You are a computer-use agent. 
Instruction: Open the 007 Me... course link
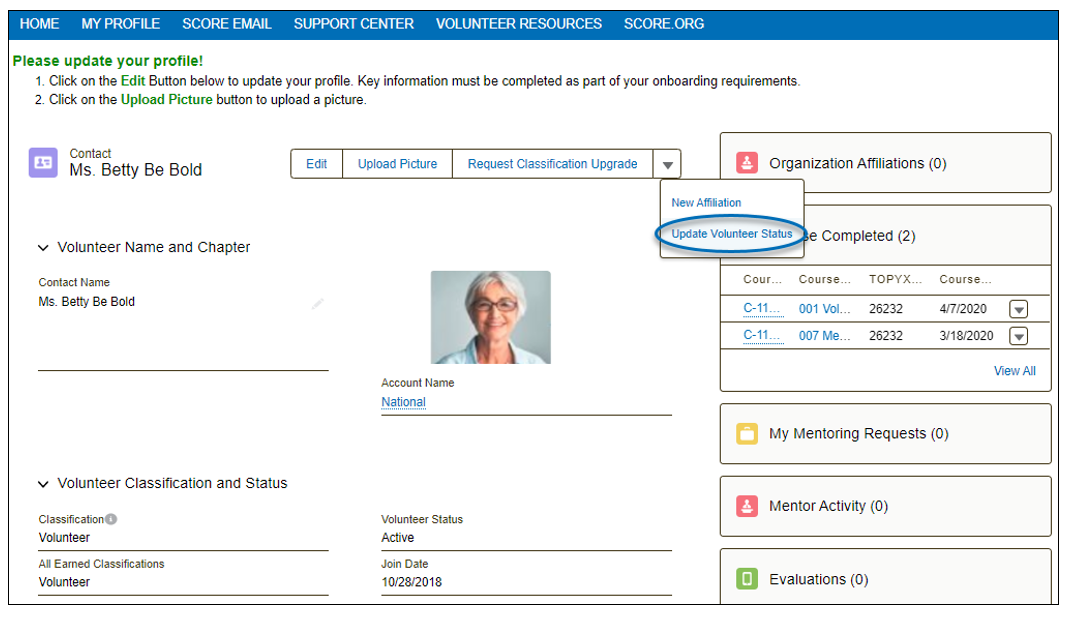[x=824, y=336]
